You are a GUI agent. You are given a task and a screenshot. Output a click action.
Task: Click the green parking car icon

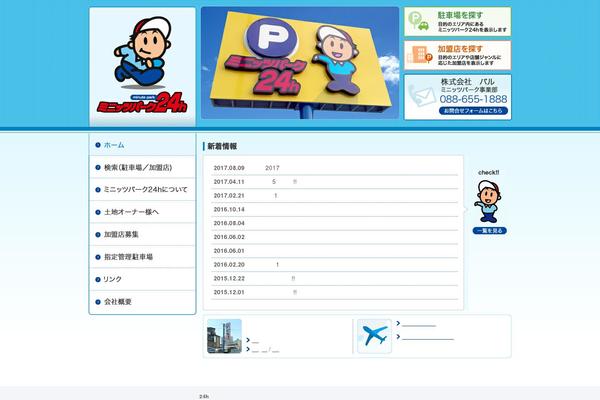tap(419, 21)
